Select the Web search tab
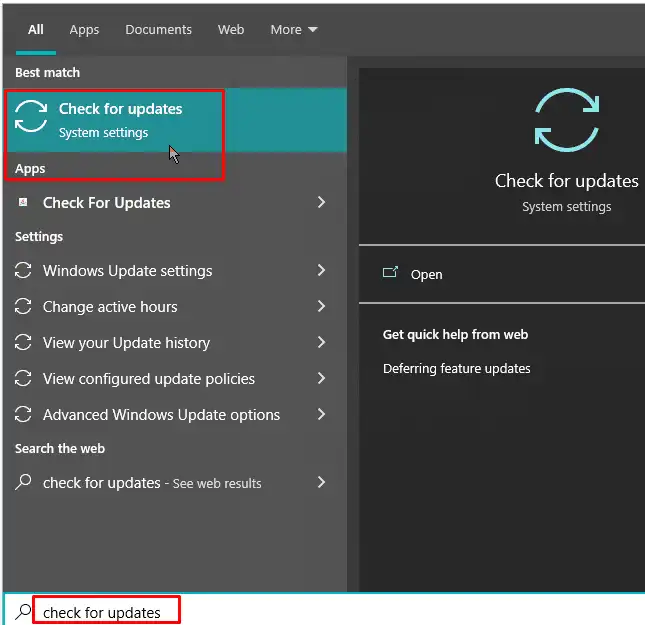Viewport: 645px width, 625px height. (x=231, y=30)
